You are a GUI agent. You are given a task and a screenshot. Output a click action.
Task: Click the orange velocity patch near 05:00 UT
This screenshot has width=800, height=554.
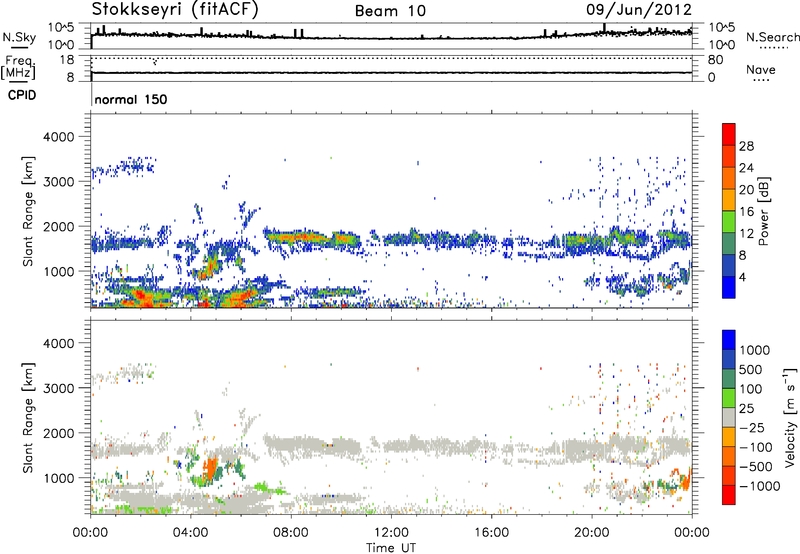210,469
